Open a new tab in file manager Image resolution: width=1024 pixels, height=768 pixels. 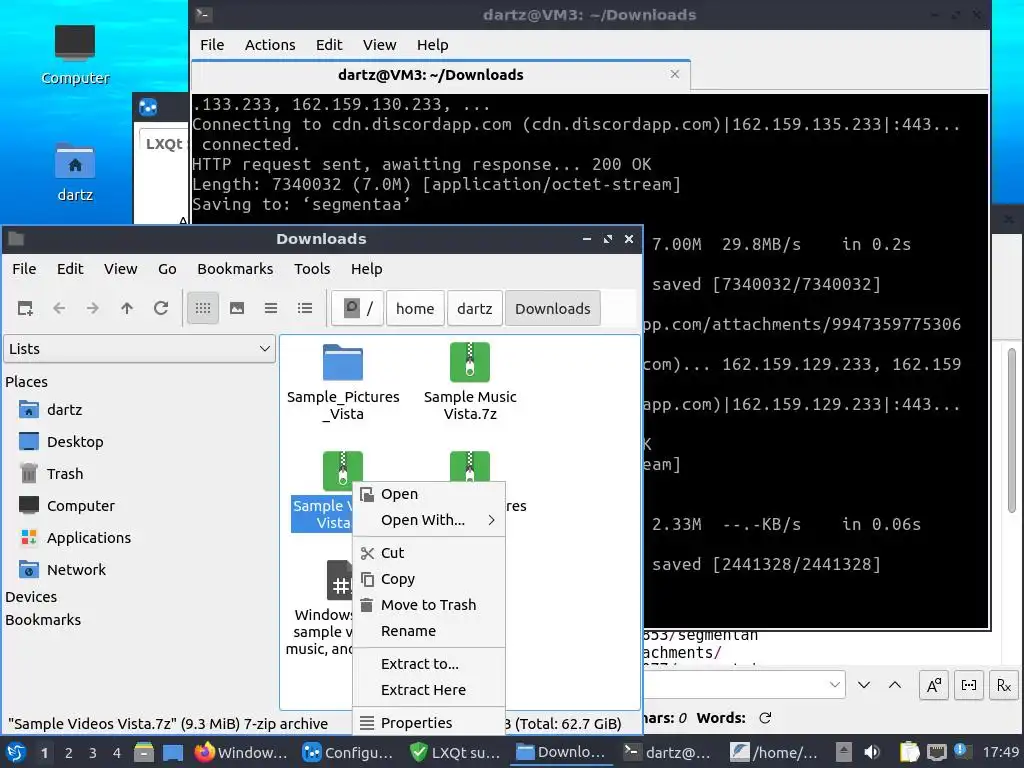(x=25, y=308)
